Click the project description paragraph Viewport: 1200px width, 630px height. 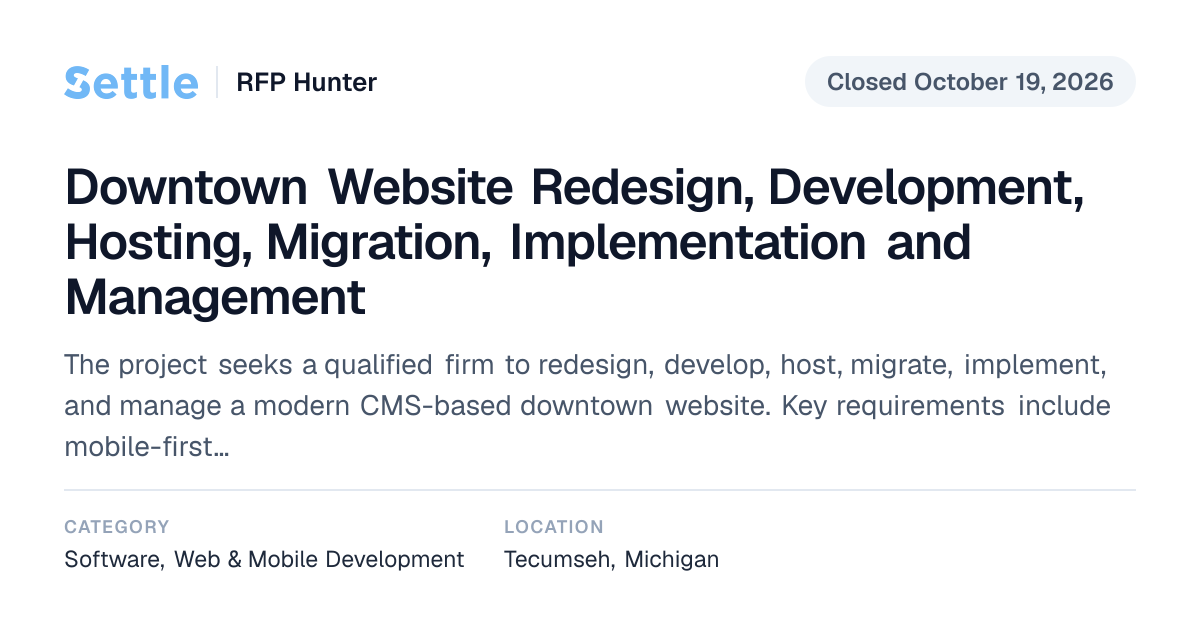587,406
